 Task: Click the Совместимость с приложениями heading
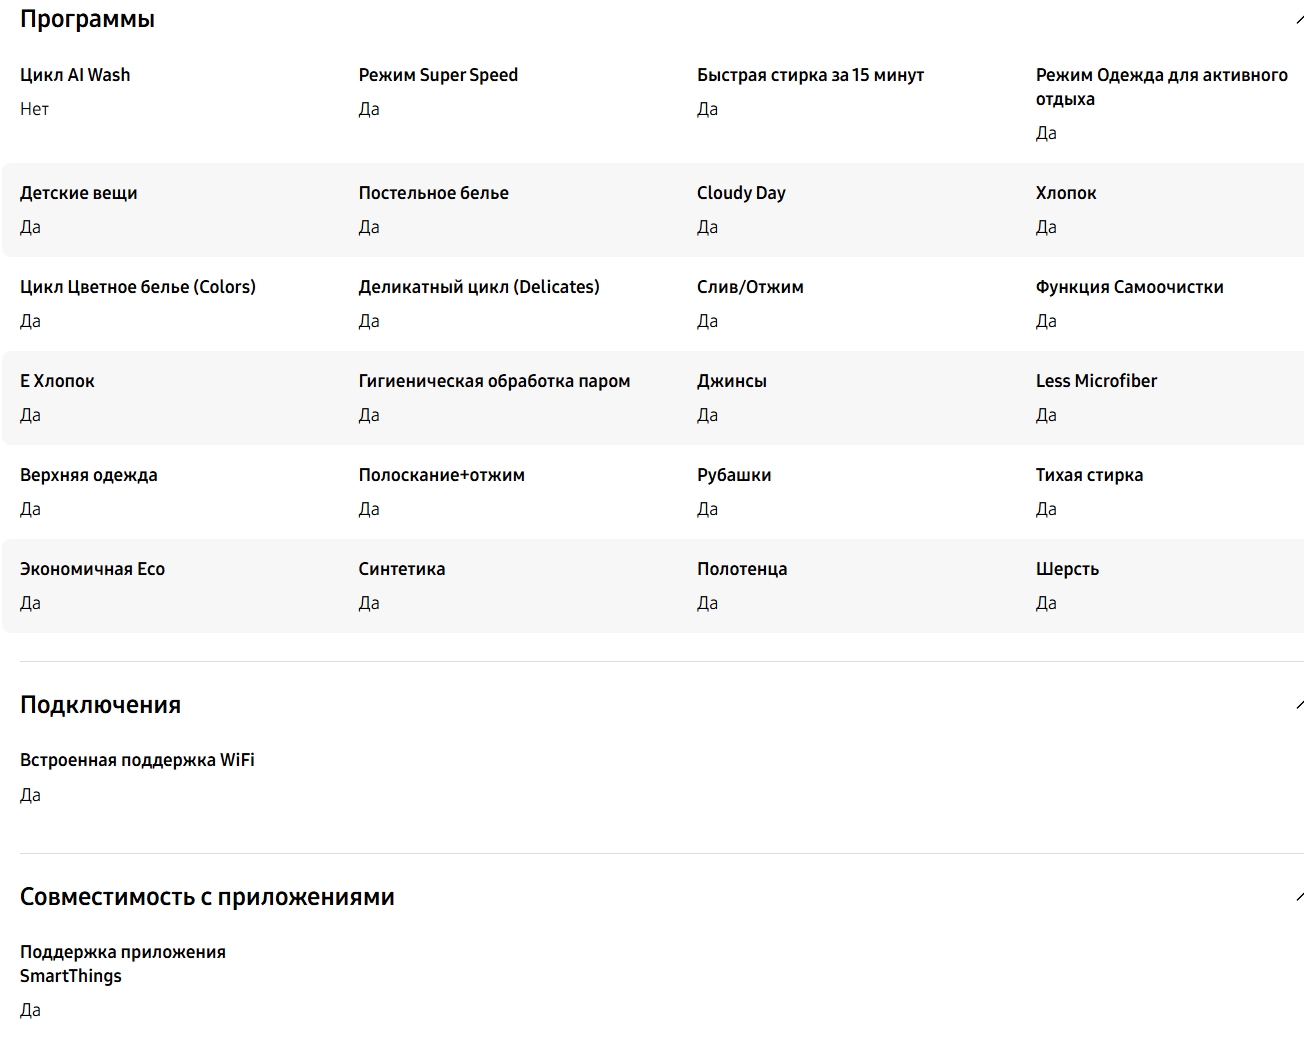point(207,897)
